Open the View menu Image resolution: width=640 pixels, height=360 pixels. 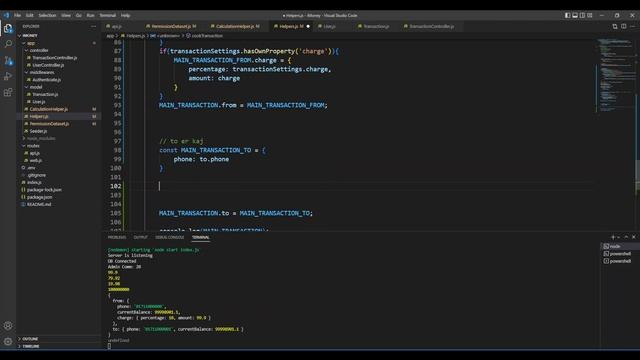(x=66, y=15)
